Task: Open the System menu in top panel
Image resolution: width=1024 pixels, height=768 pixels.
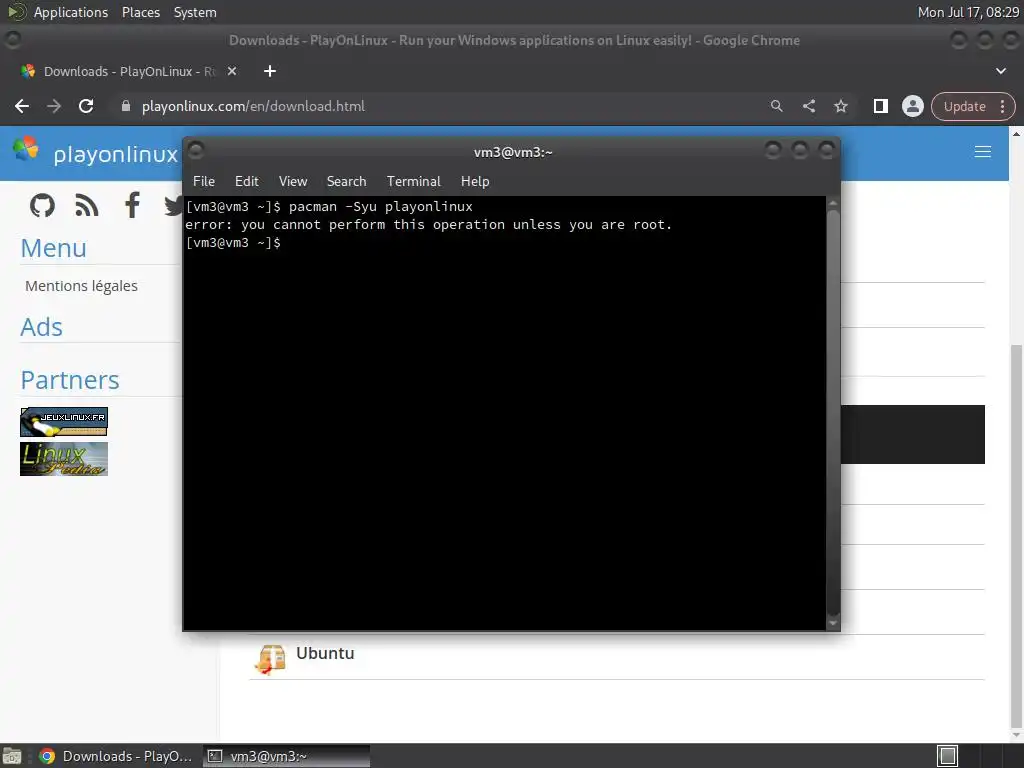Action: tap(195, 12)
